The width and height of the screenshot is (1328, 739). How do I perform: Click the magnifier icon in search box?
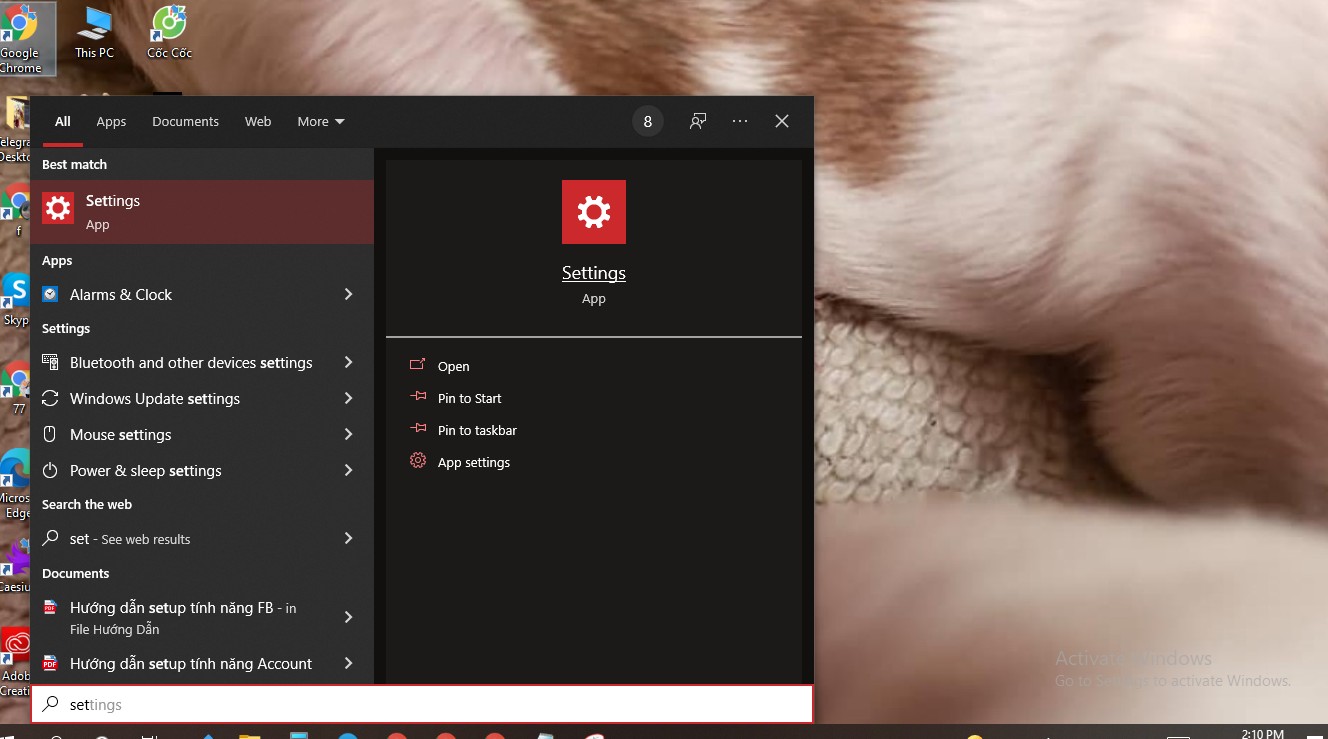(x=50, y=704)
